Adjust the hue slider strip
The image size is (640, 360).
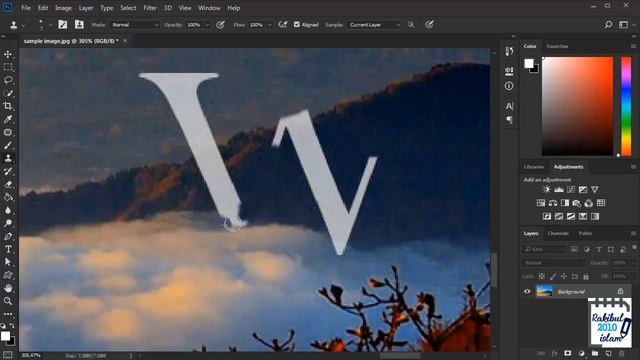pyautogui.click(x=626, y=106)
